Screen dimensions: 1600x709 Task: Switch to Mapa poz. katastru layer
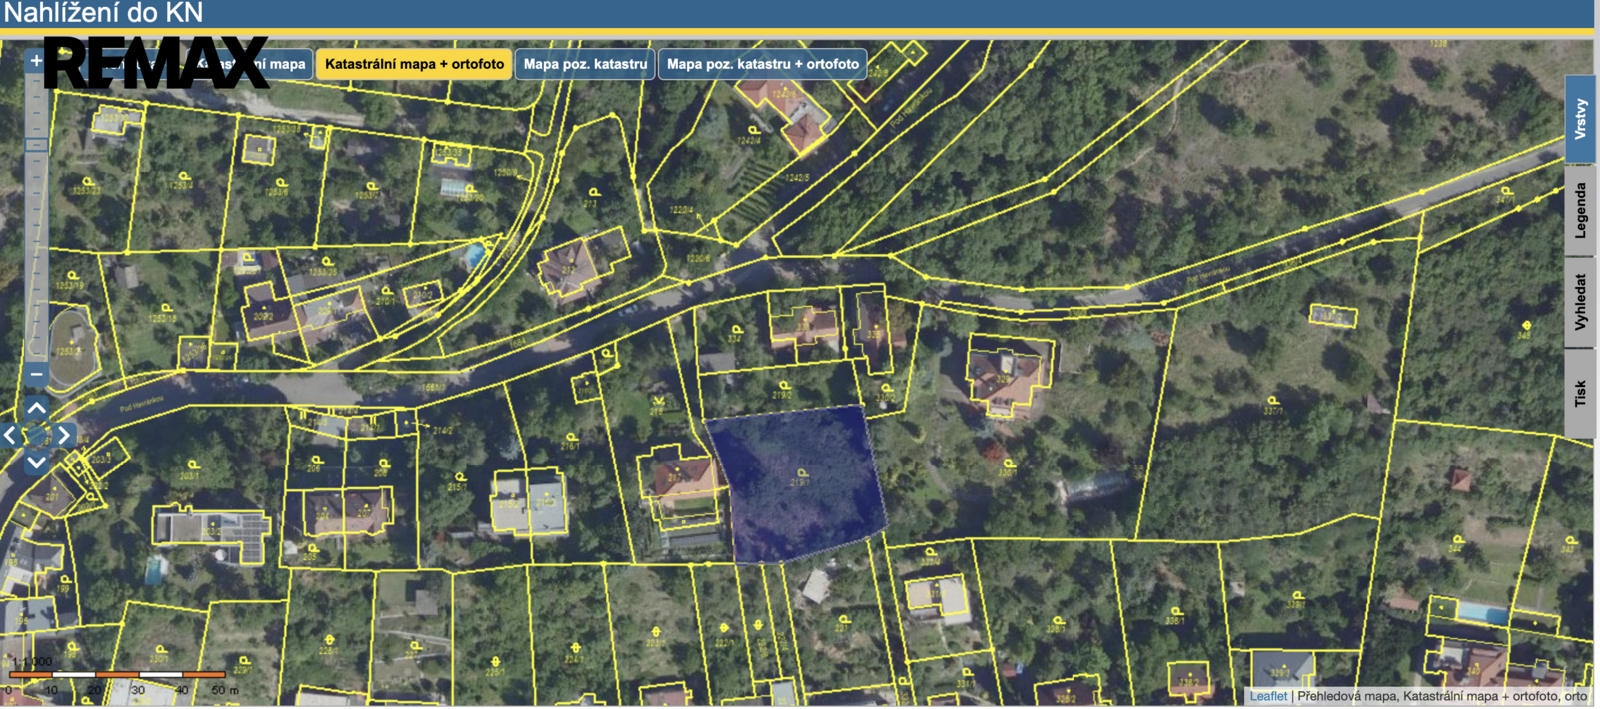(x=585, y=64)
